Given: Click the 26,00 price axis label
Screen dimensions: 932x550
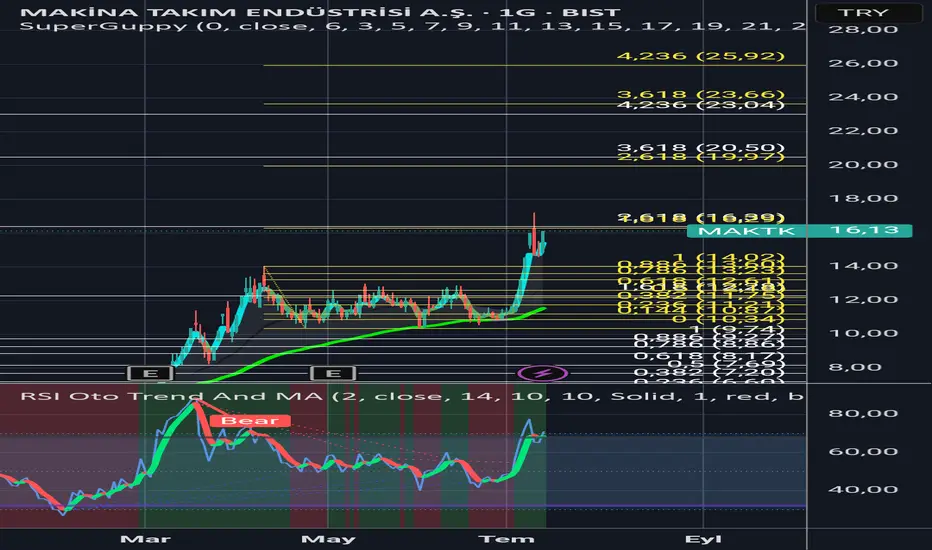Looking at the screenshot, I should [x=863, y=63].
